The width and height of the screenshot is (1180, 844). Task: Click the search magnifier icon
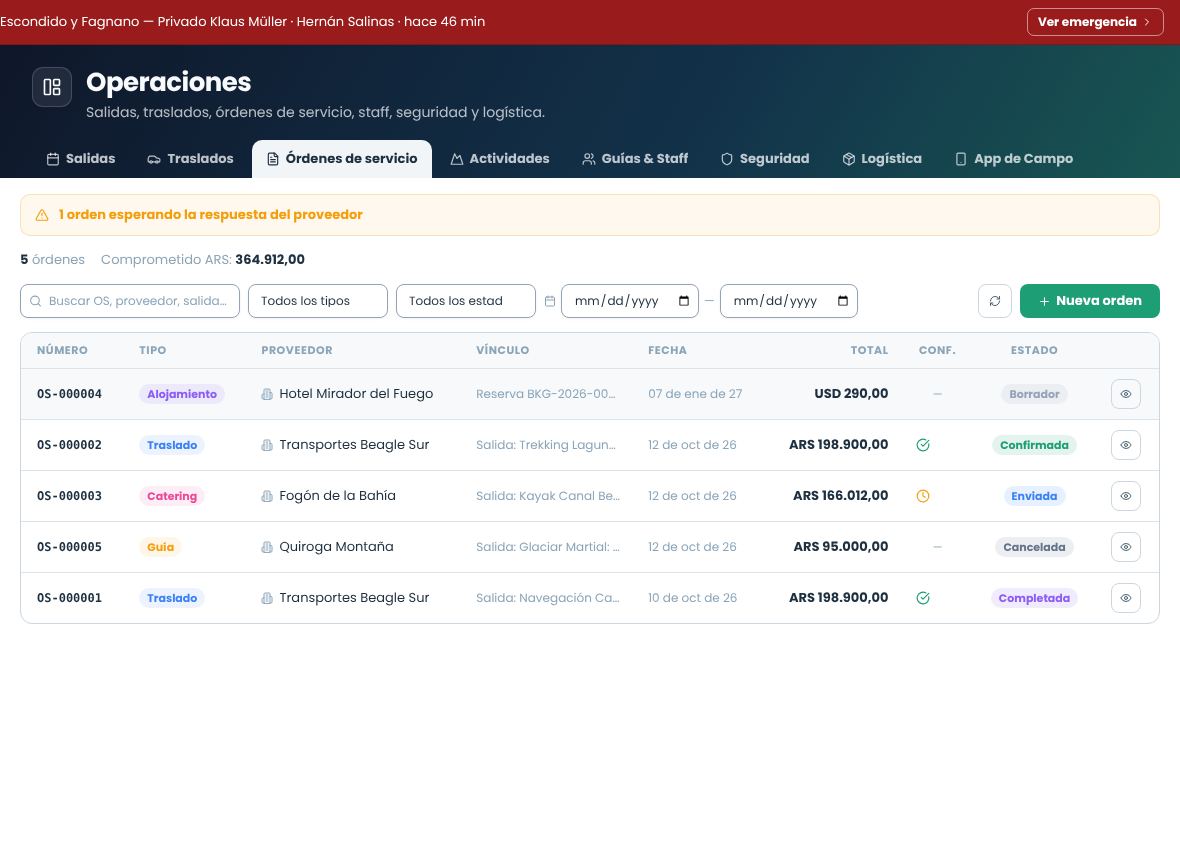click(35, 301)
